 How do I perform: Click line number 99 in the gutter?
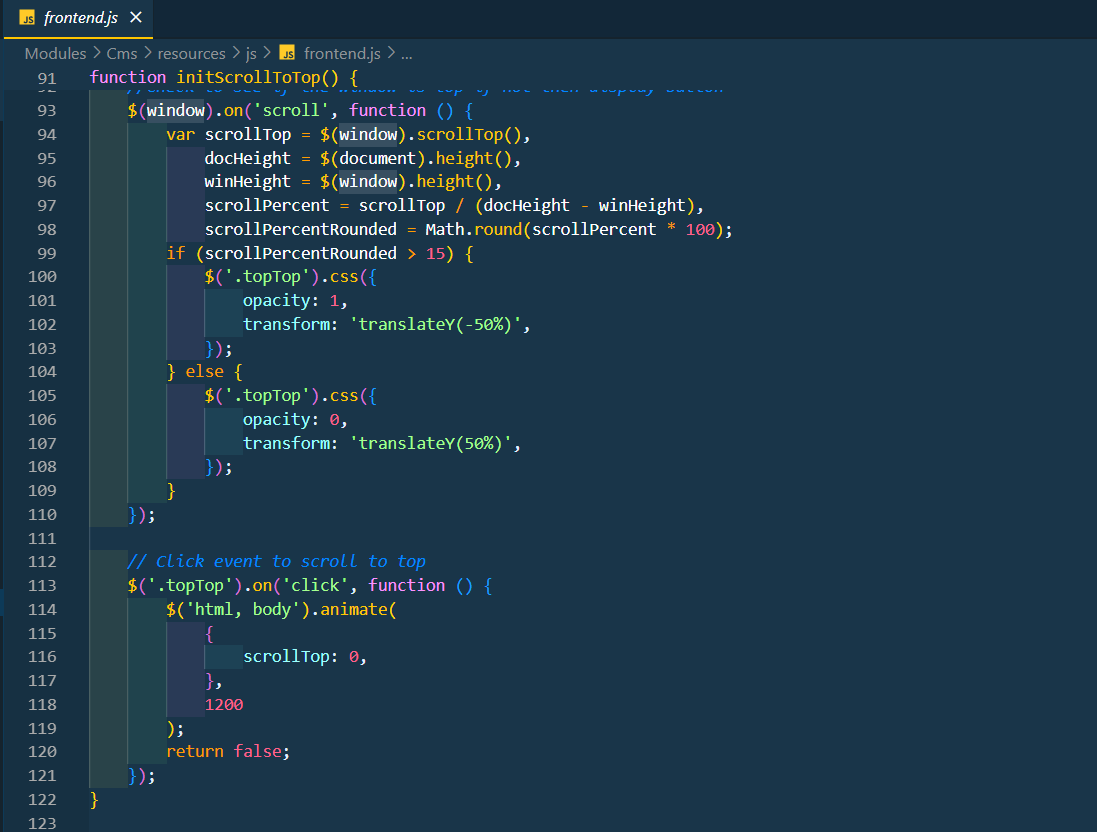click(47, 253)
